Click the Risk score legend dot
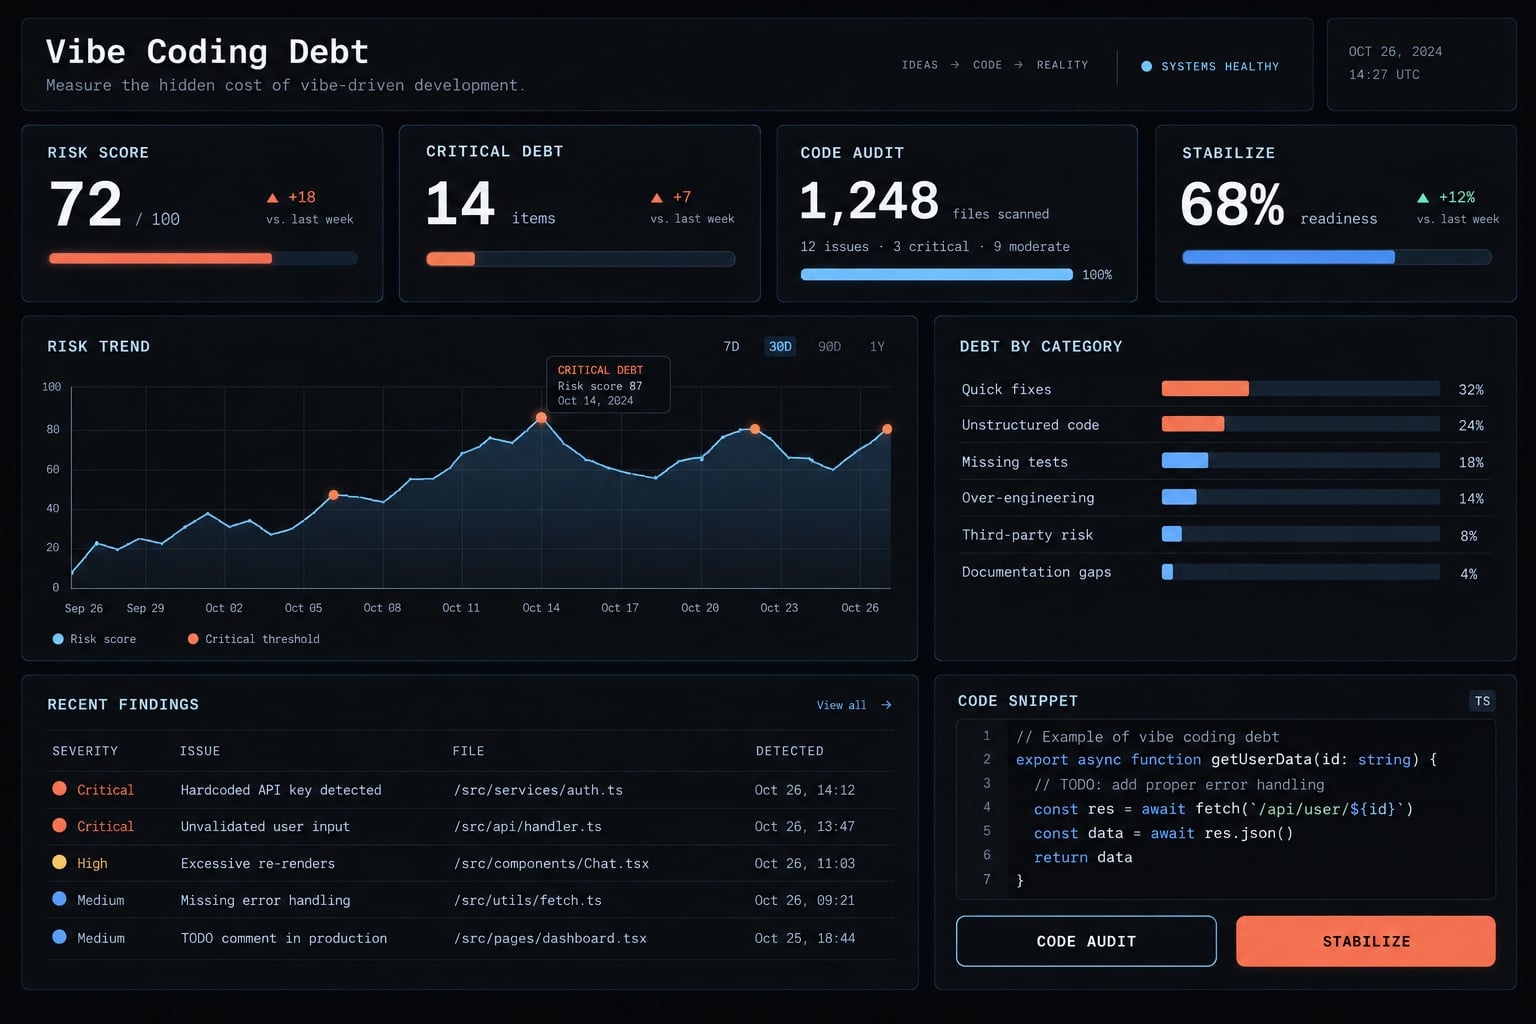 [x=58, y=639]
